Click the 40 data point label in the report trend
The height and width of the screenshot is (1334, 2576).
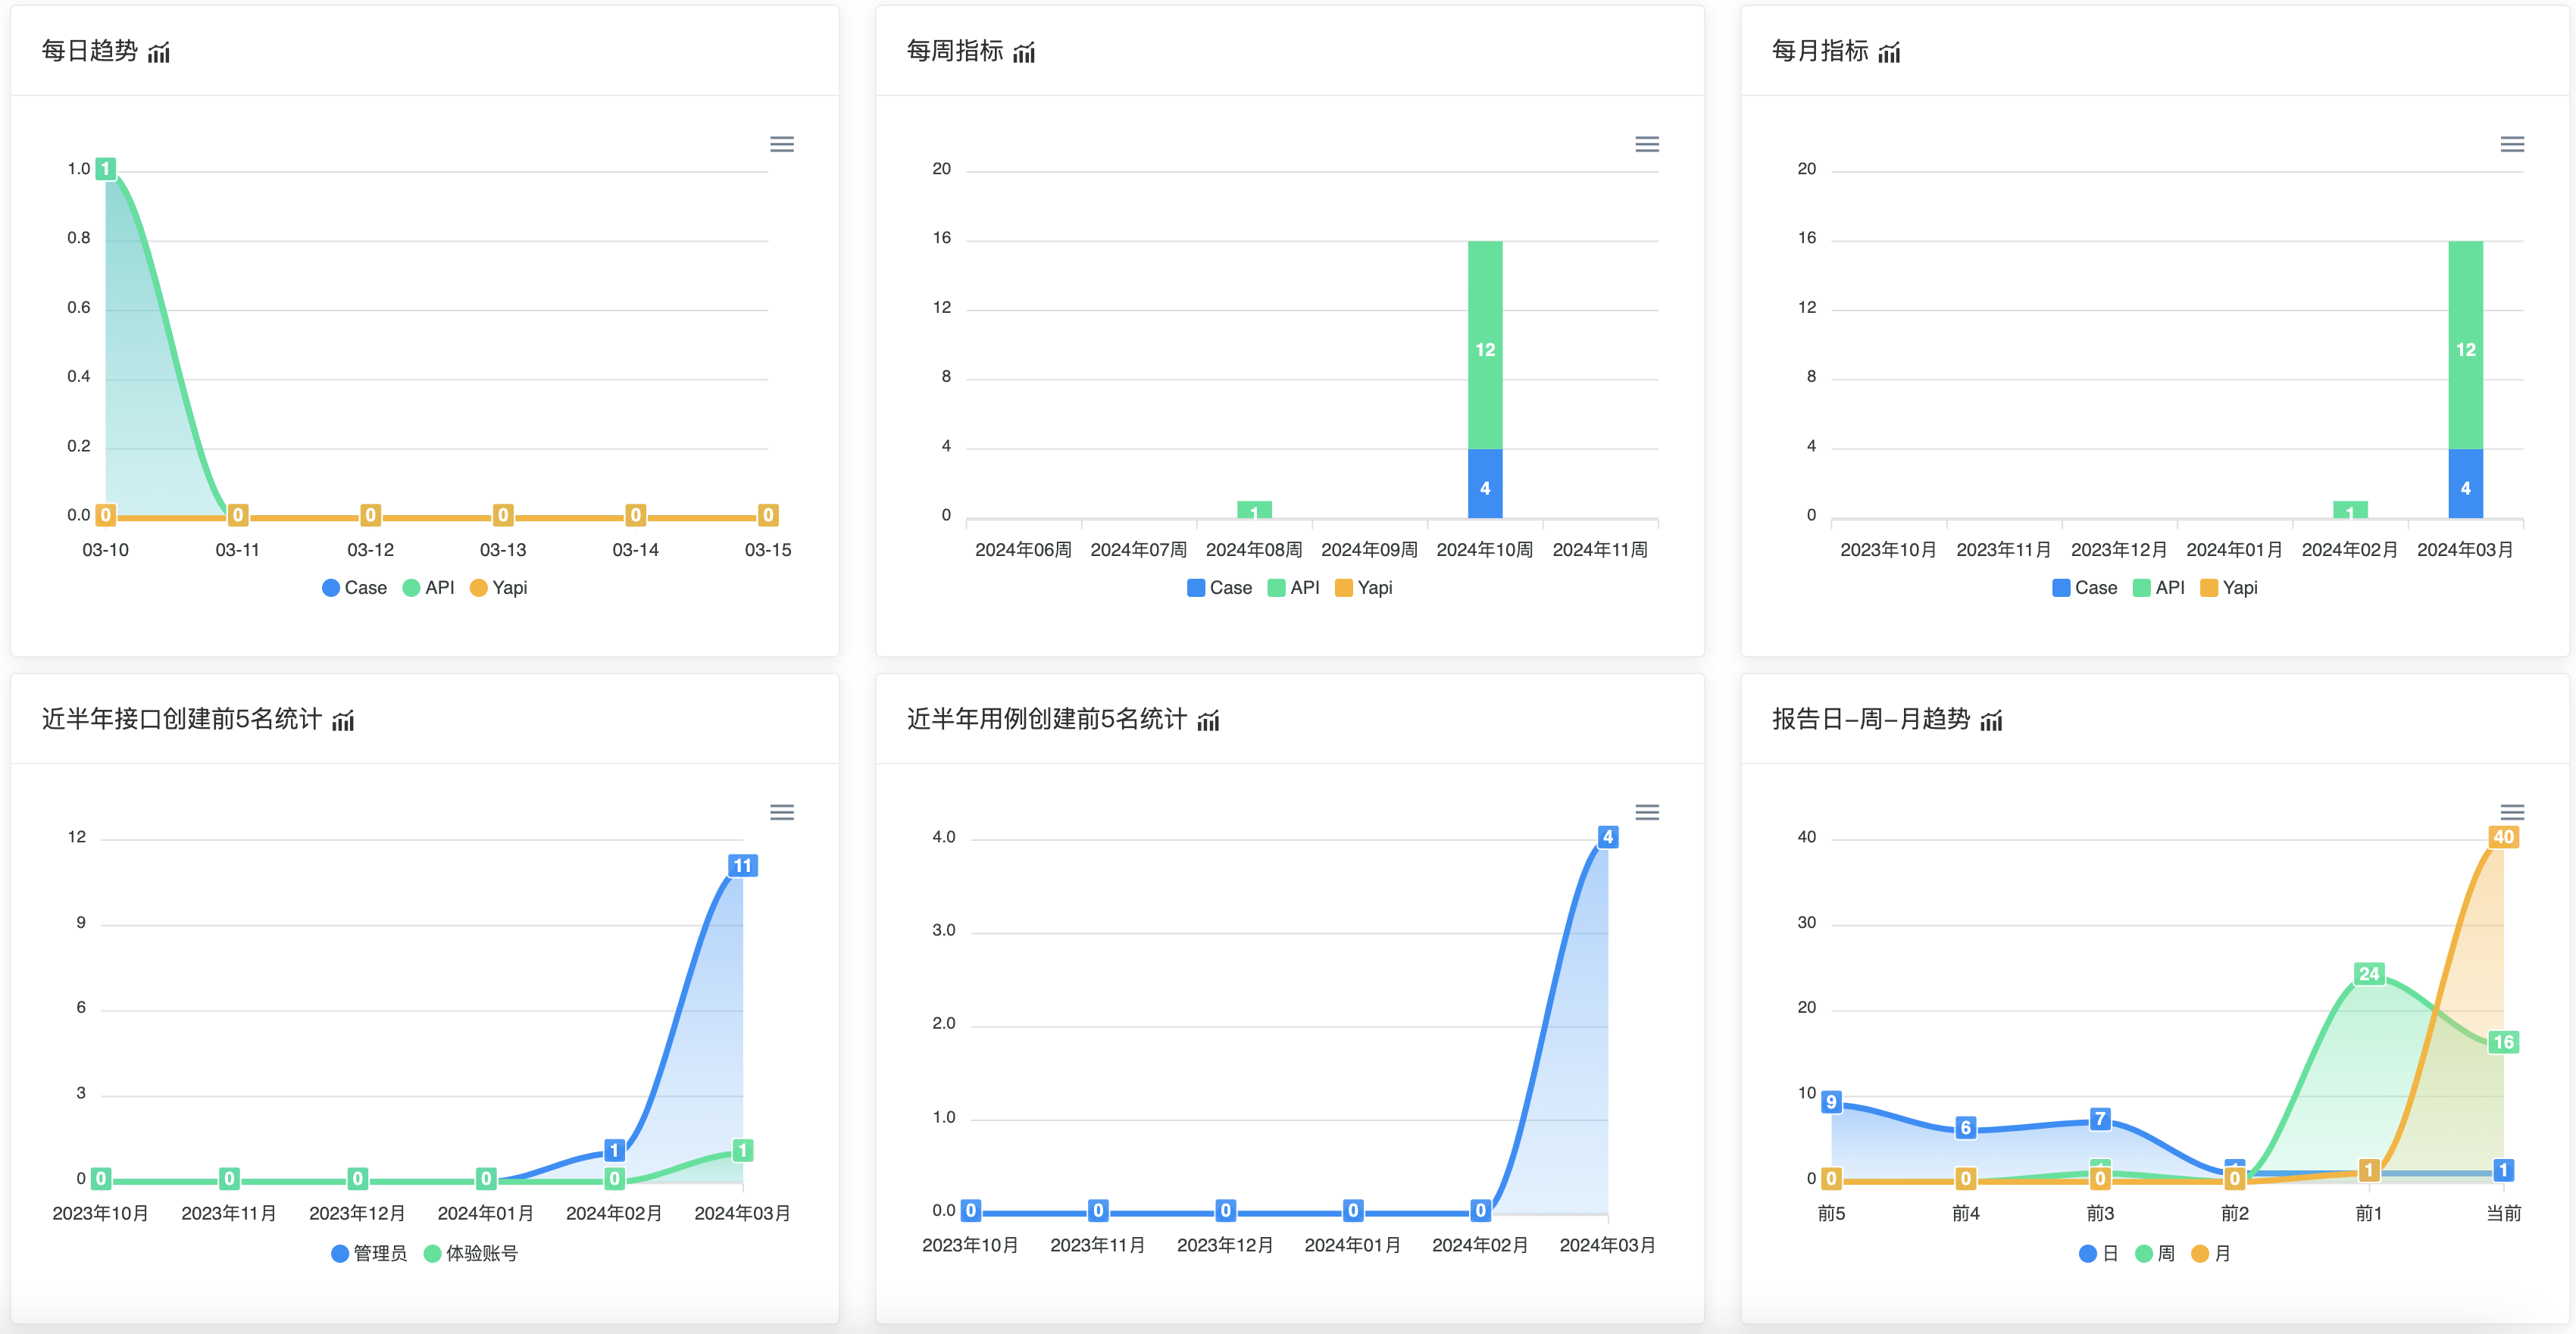pyautogui.click(x=2503, y=837)
